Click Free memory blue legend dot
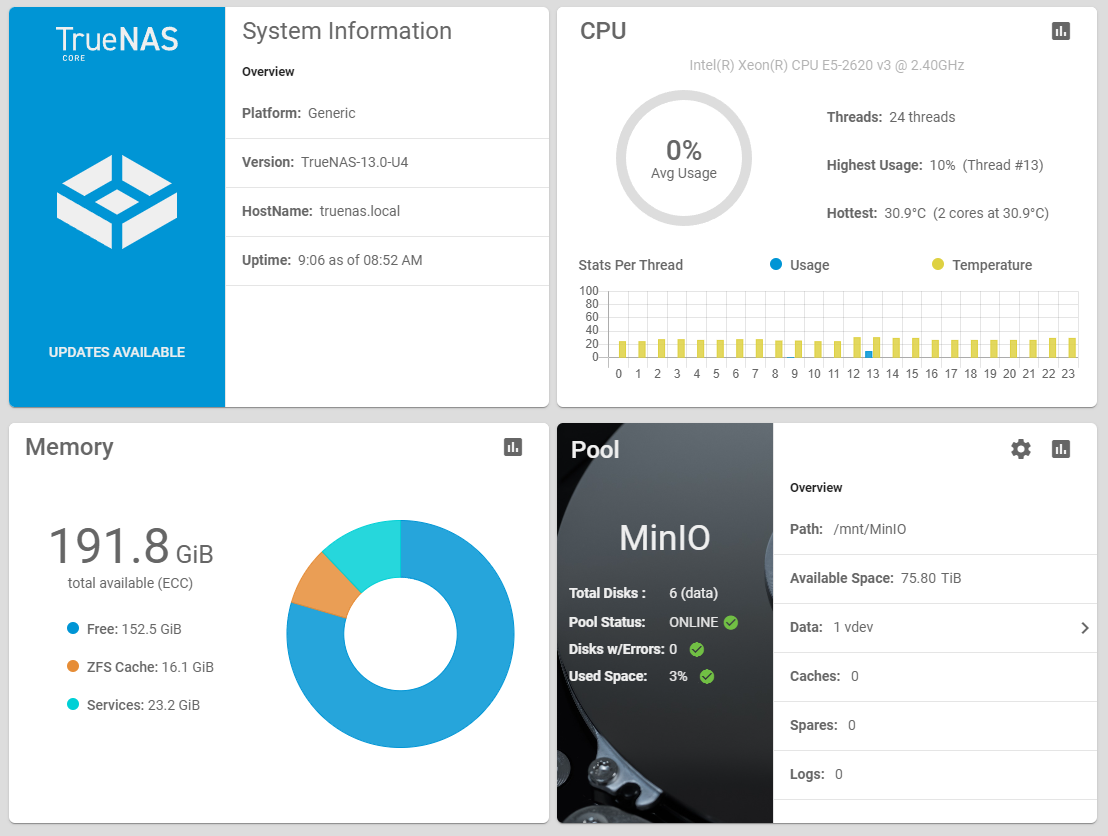The image size is (1108, 836). click(73, 628)
